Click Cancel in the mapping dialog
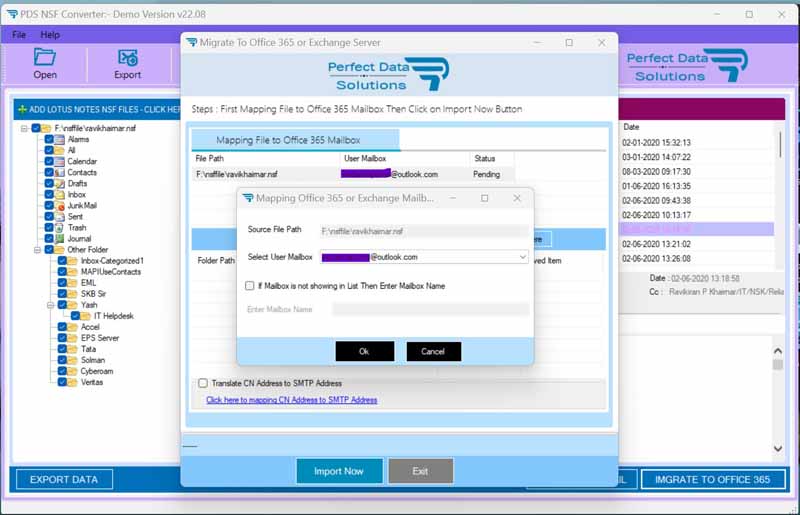The width and height of the screenshot is (800, 515). click(433, 351)
